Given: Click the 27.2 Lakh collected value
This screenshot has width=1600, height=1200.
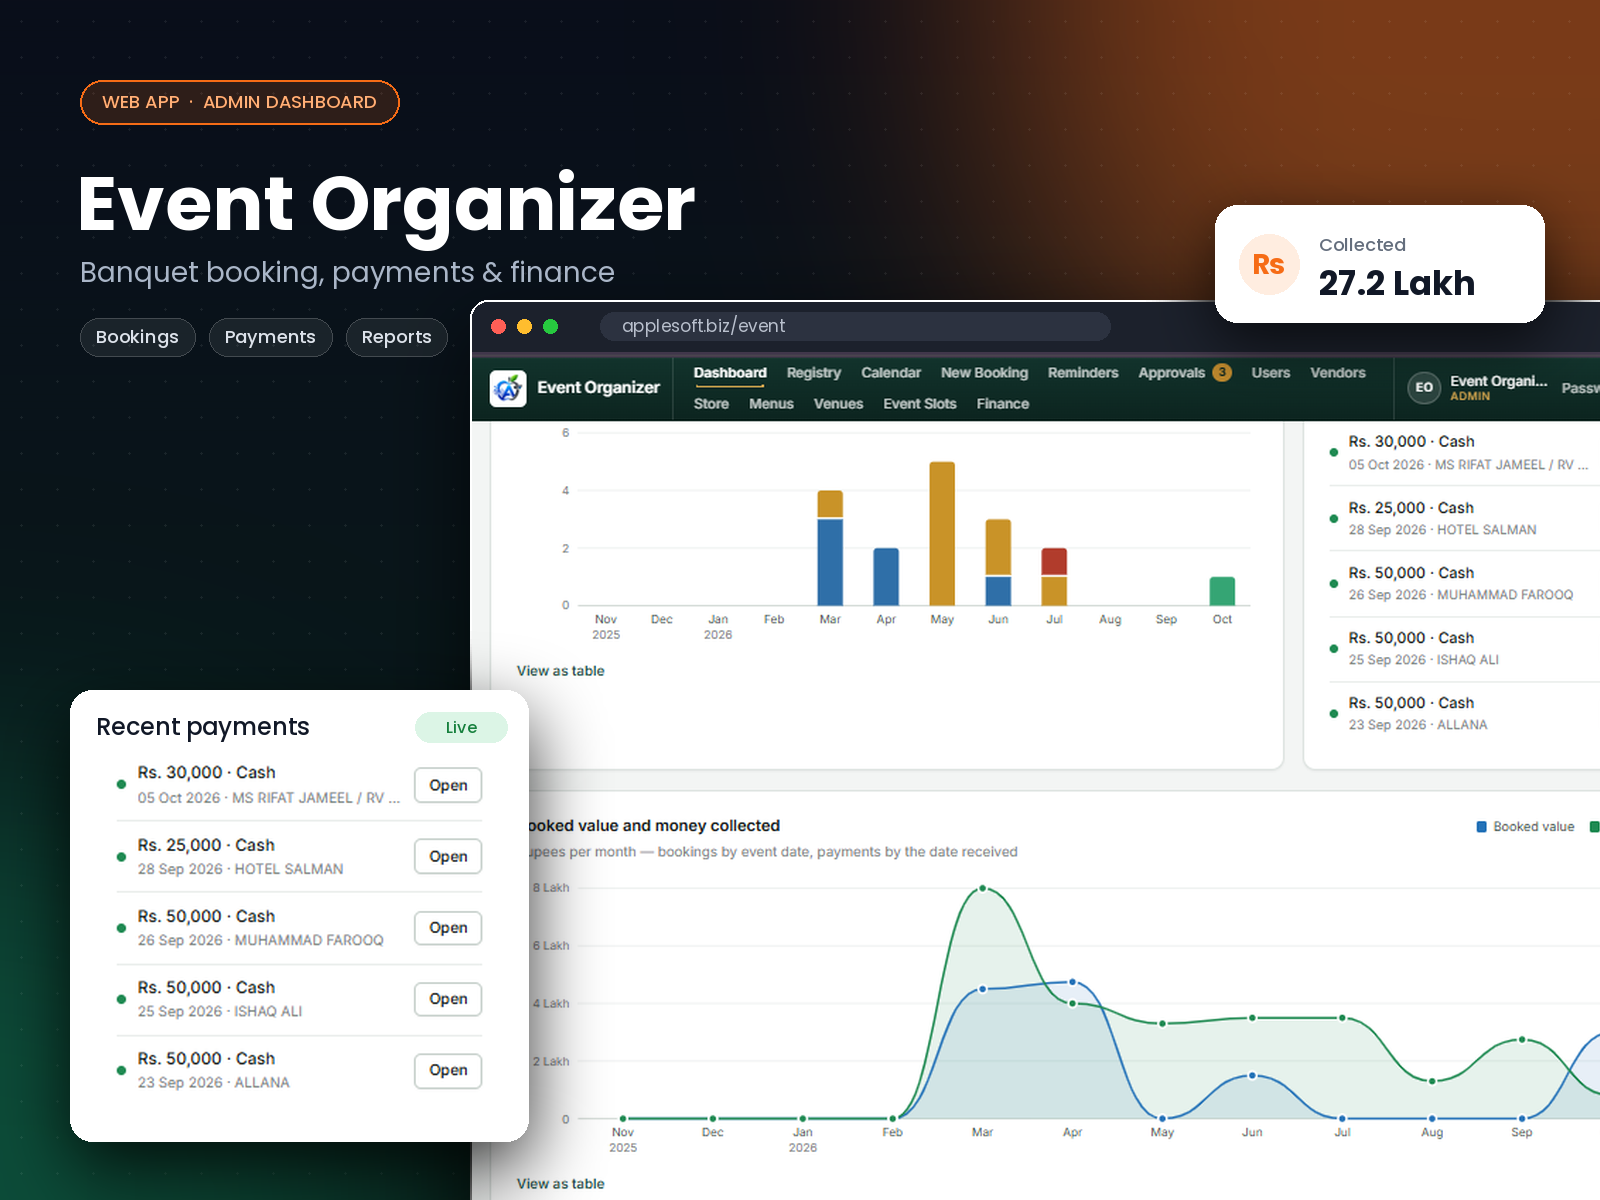Looking at the screenshot, I should pos(1396,283).
